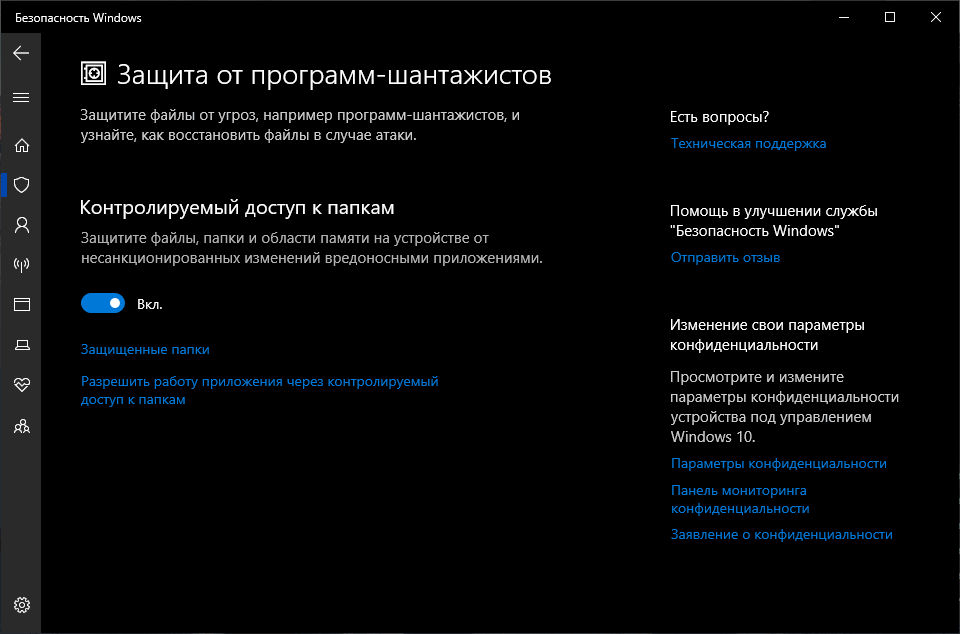Maximize the Безопасность Windows window
The height and width of the screenshot is (634, 960).
click(890, 17)
